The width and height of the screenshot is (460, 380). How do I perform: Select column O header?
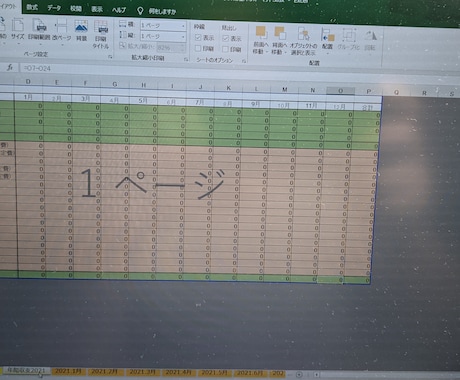[340, 91]
